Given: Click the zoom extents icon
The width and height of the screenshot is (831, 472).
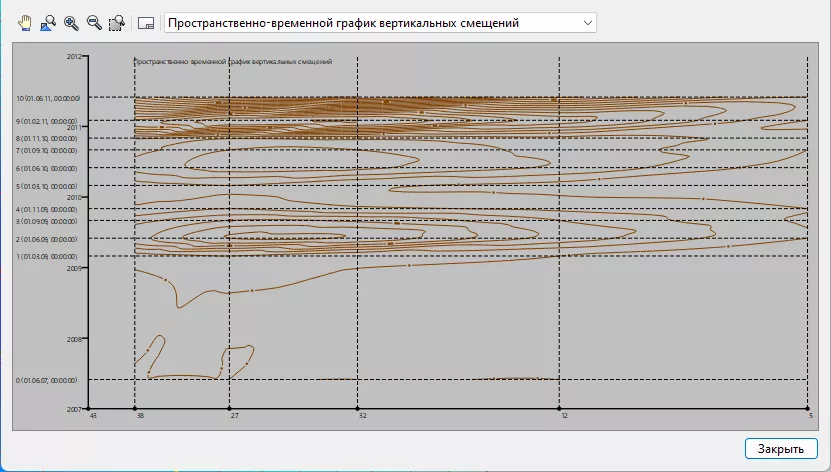Looking at the screenshot, I should click(x=47, y=22).
